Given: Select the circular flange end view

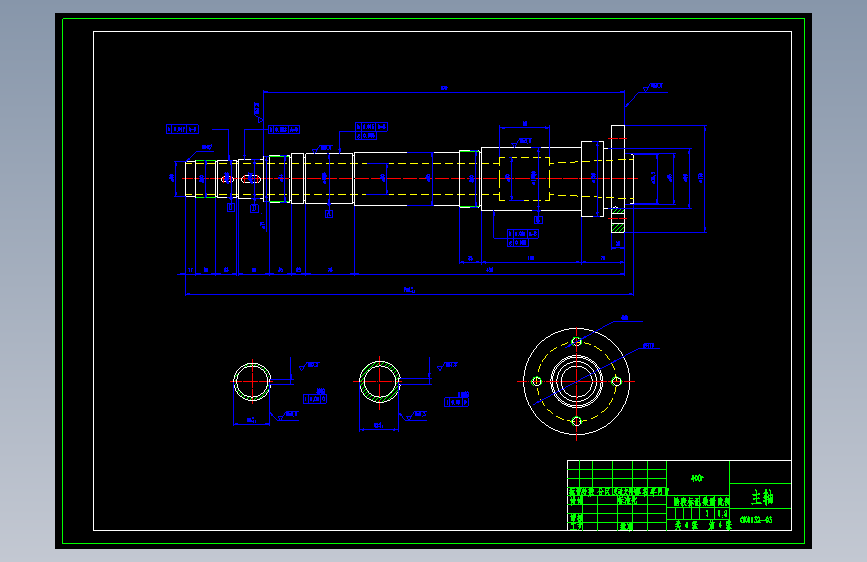Looking at the screenshot, I should tap(576, 382).
